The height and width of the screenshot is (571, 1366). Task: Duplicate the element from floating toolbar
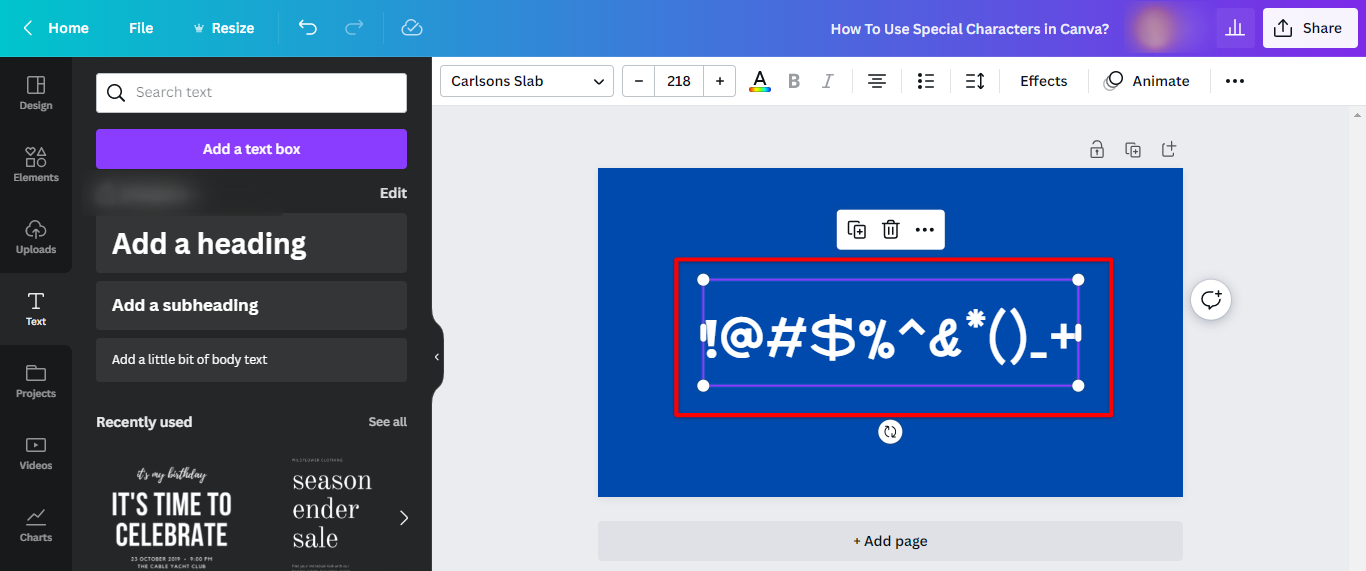(x=857, y=230)
